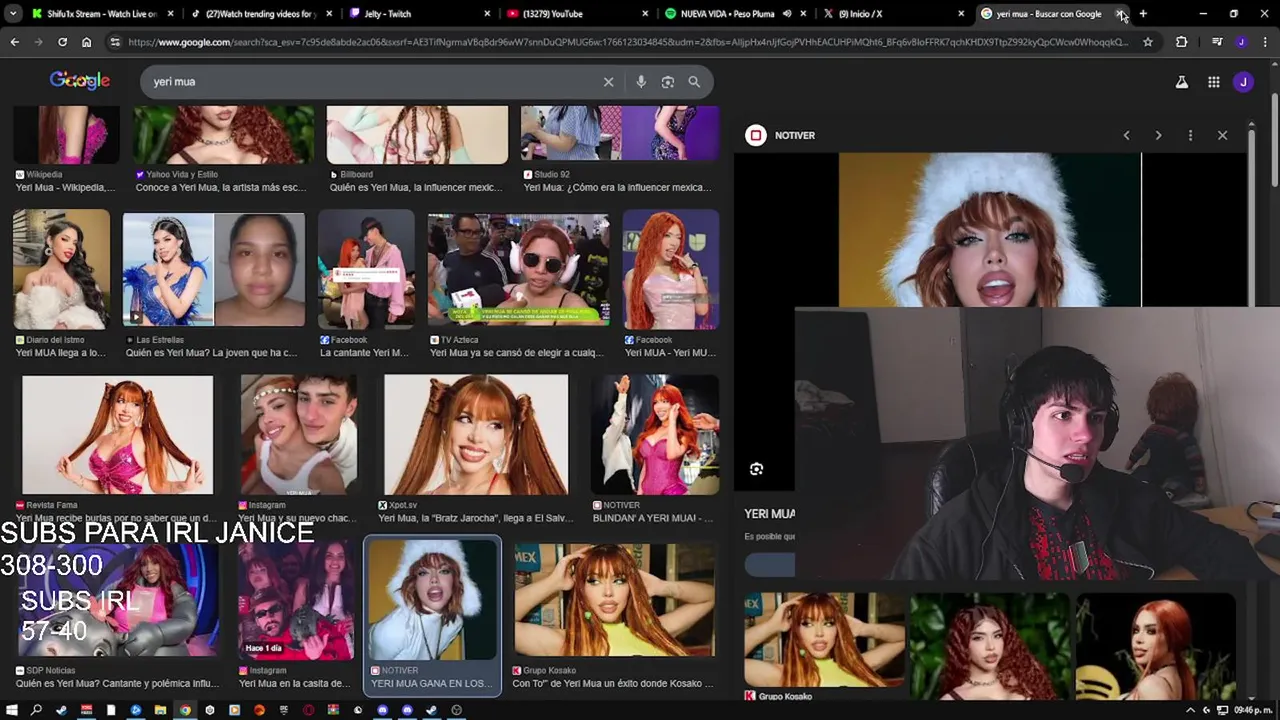Focus the yeri mua search field
The image size is (1280, 720).
click(370, 82)
